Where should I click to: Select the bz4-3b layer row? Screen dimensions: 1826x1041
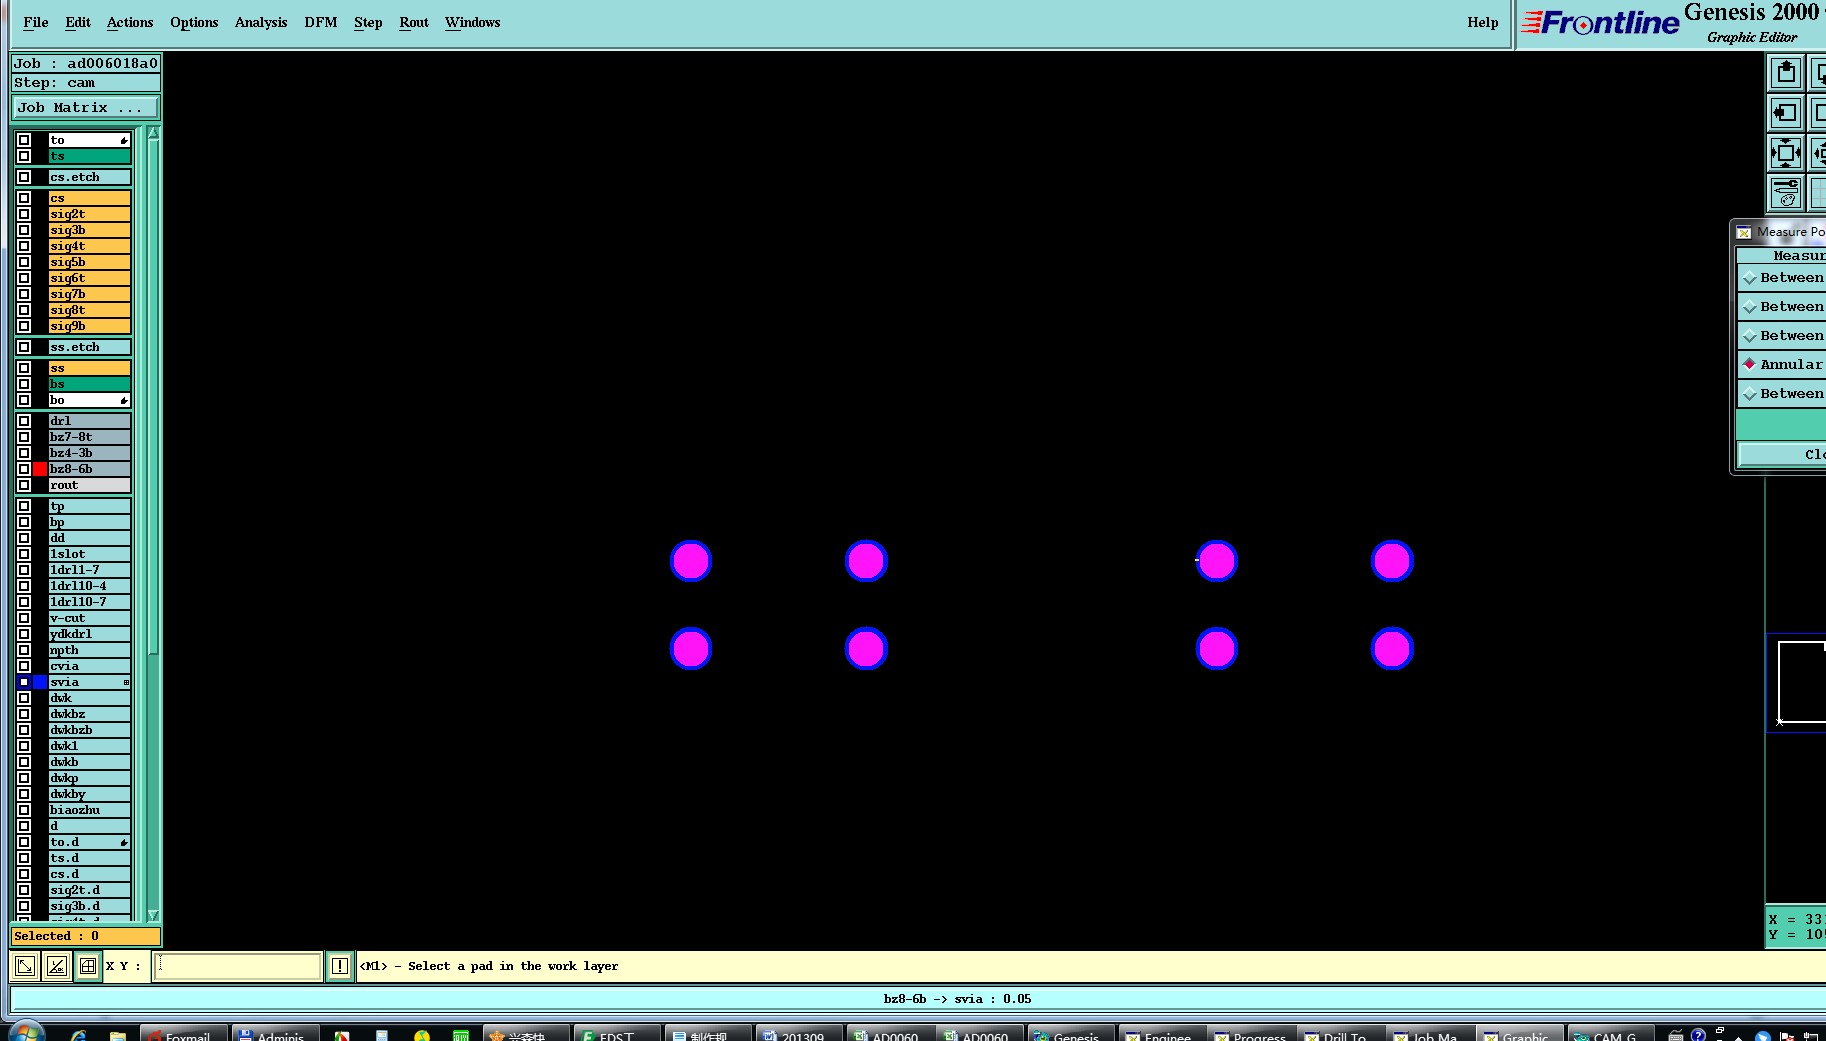point(90,453)
